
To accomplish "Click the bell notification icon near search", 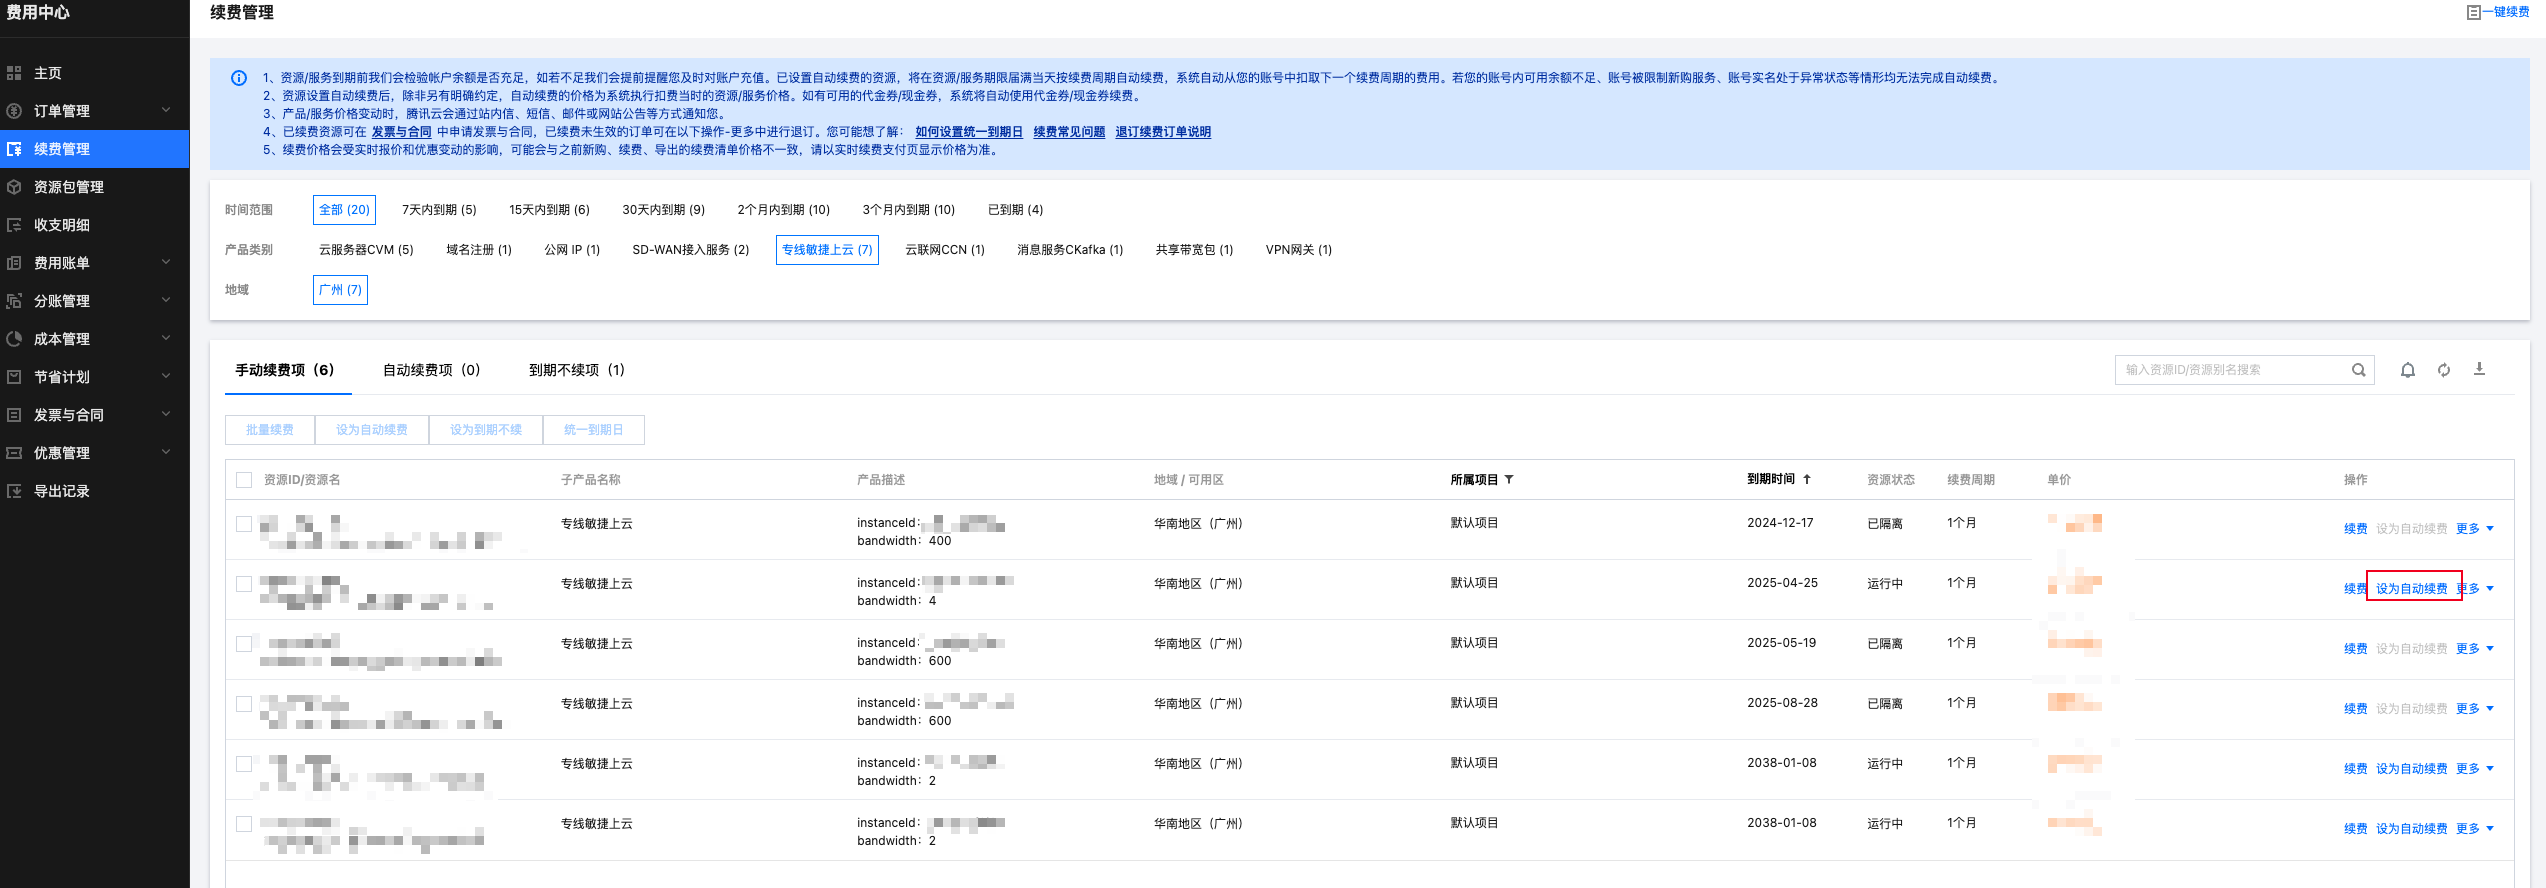I will pos(2408,370).
